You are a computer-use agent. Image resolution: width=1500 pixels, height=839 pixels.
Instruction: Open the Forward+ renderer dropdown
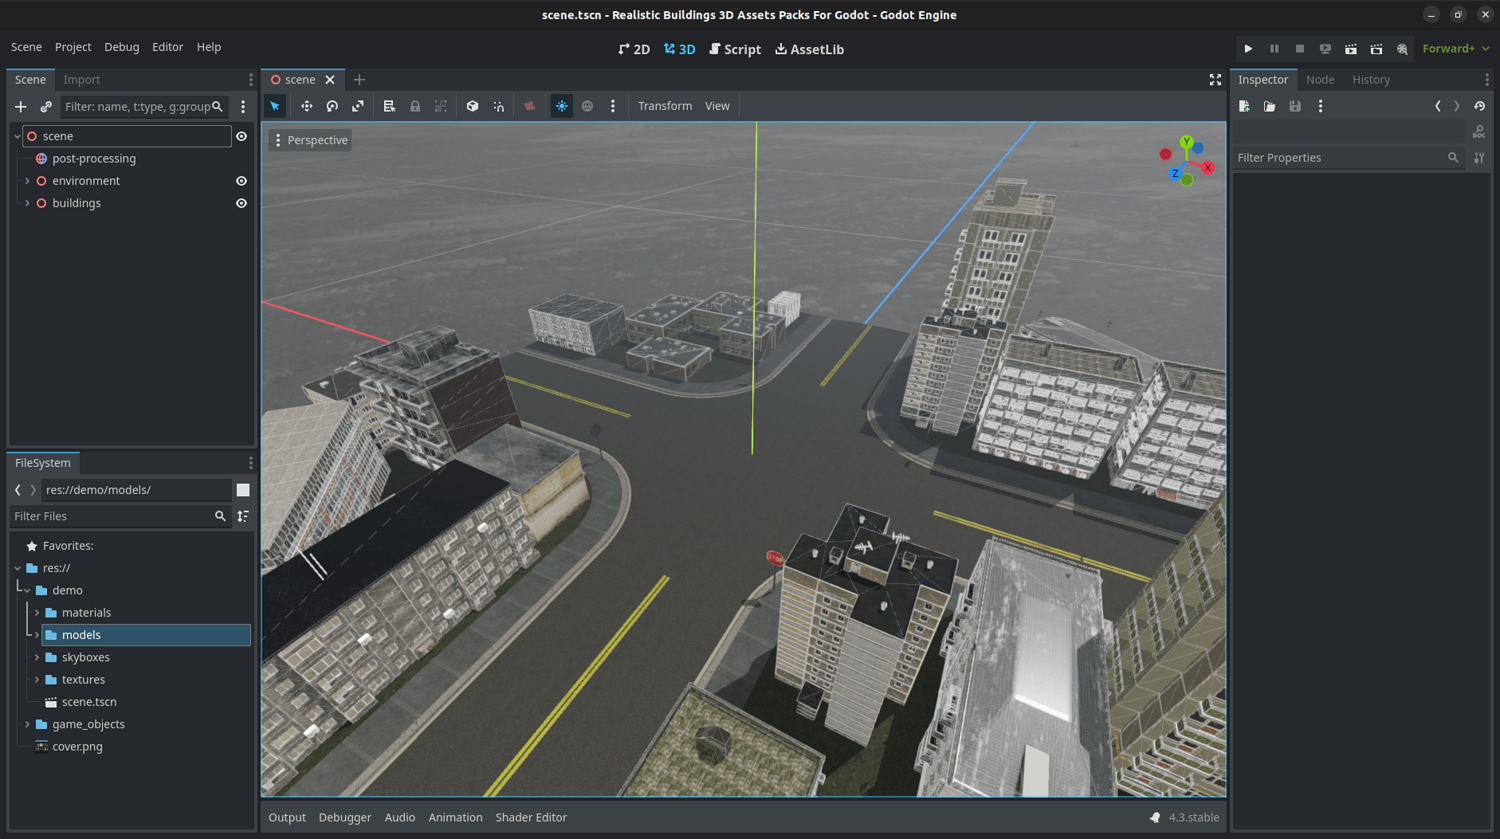pos(1456,49)
